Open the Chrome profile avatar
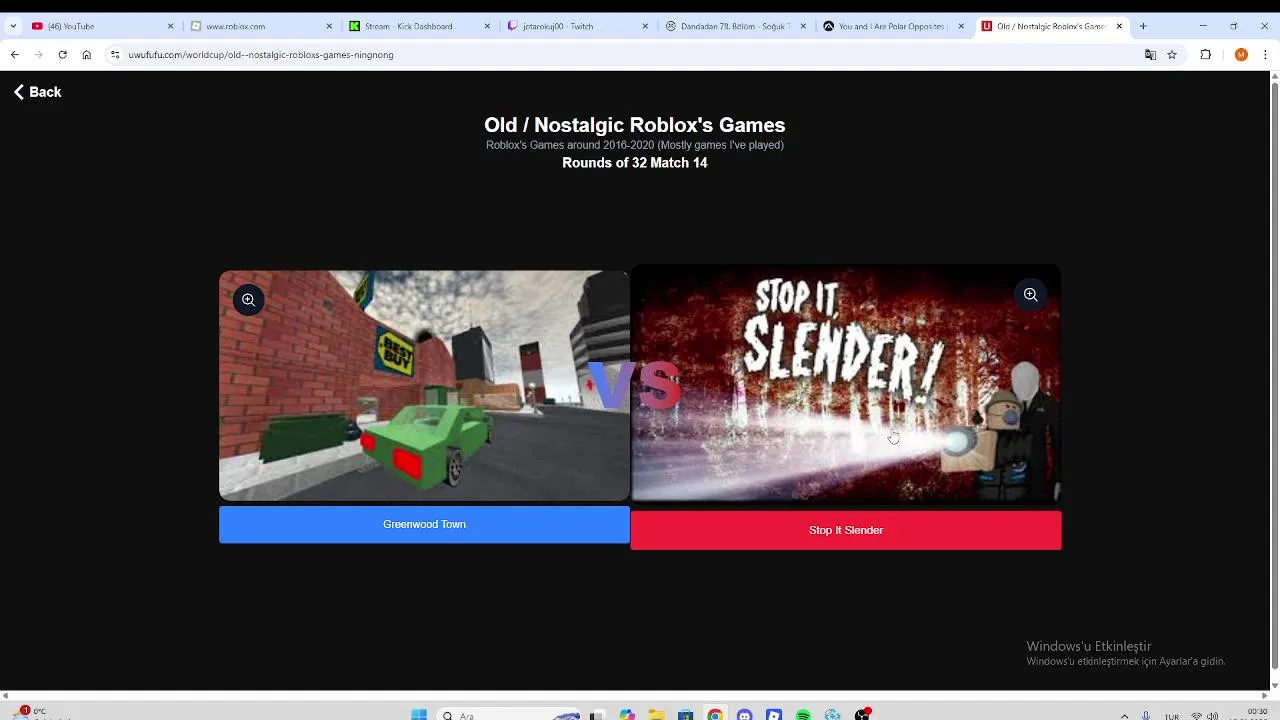The image size is (1280, 720). coord(1241,55)
